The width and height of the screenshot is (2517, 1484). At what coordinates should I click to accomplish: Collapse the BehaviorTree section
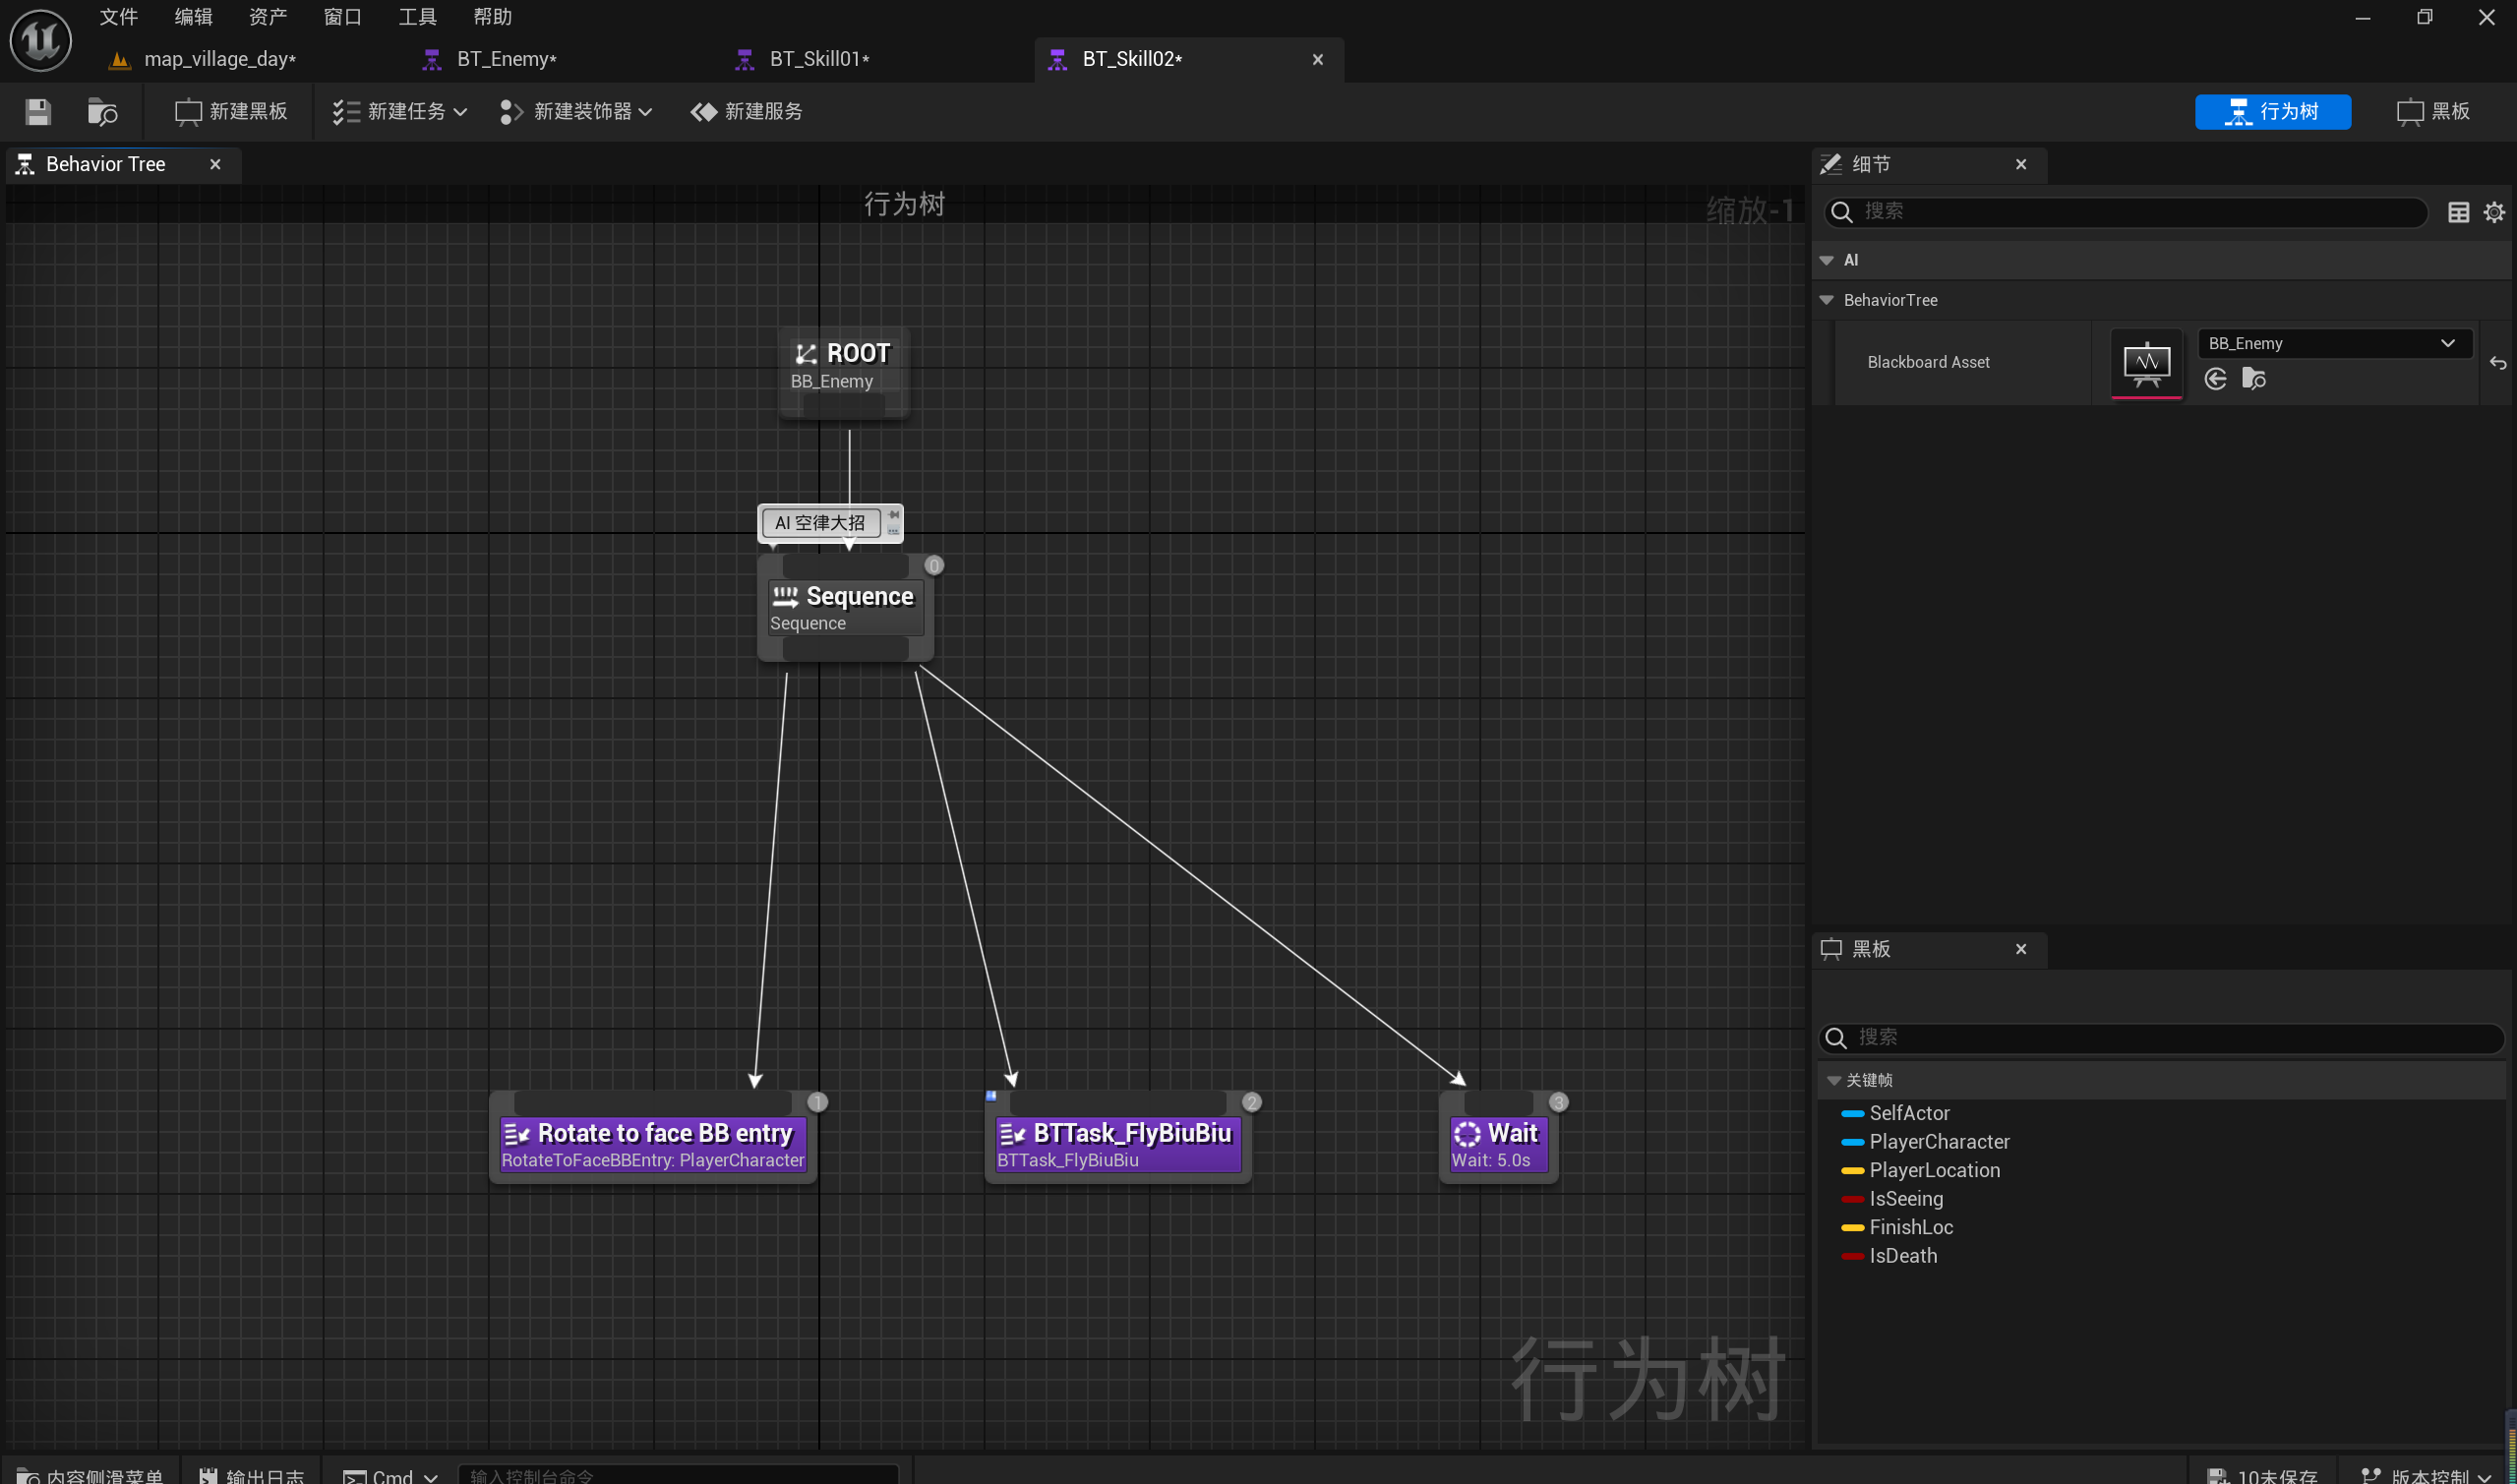click(x=1826, y=300)
